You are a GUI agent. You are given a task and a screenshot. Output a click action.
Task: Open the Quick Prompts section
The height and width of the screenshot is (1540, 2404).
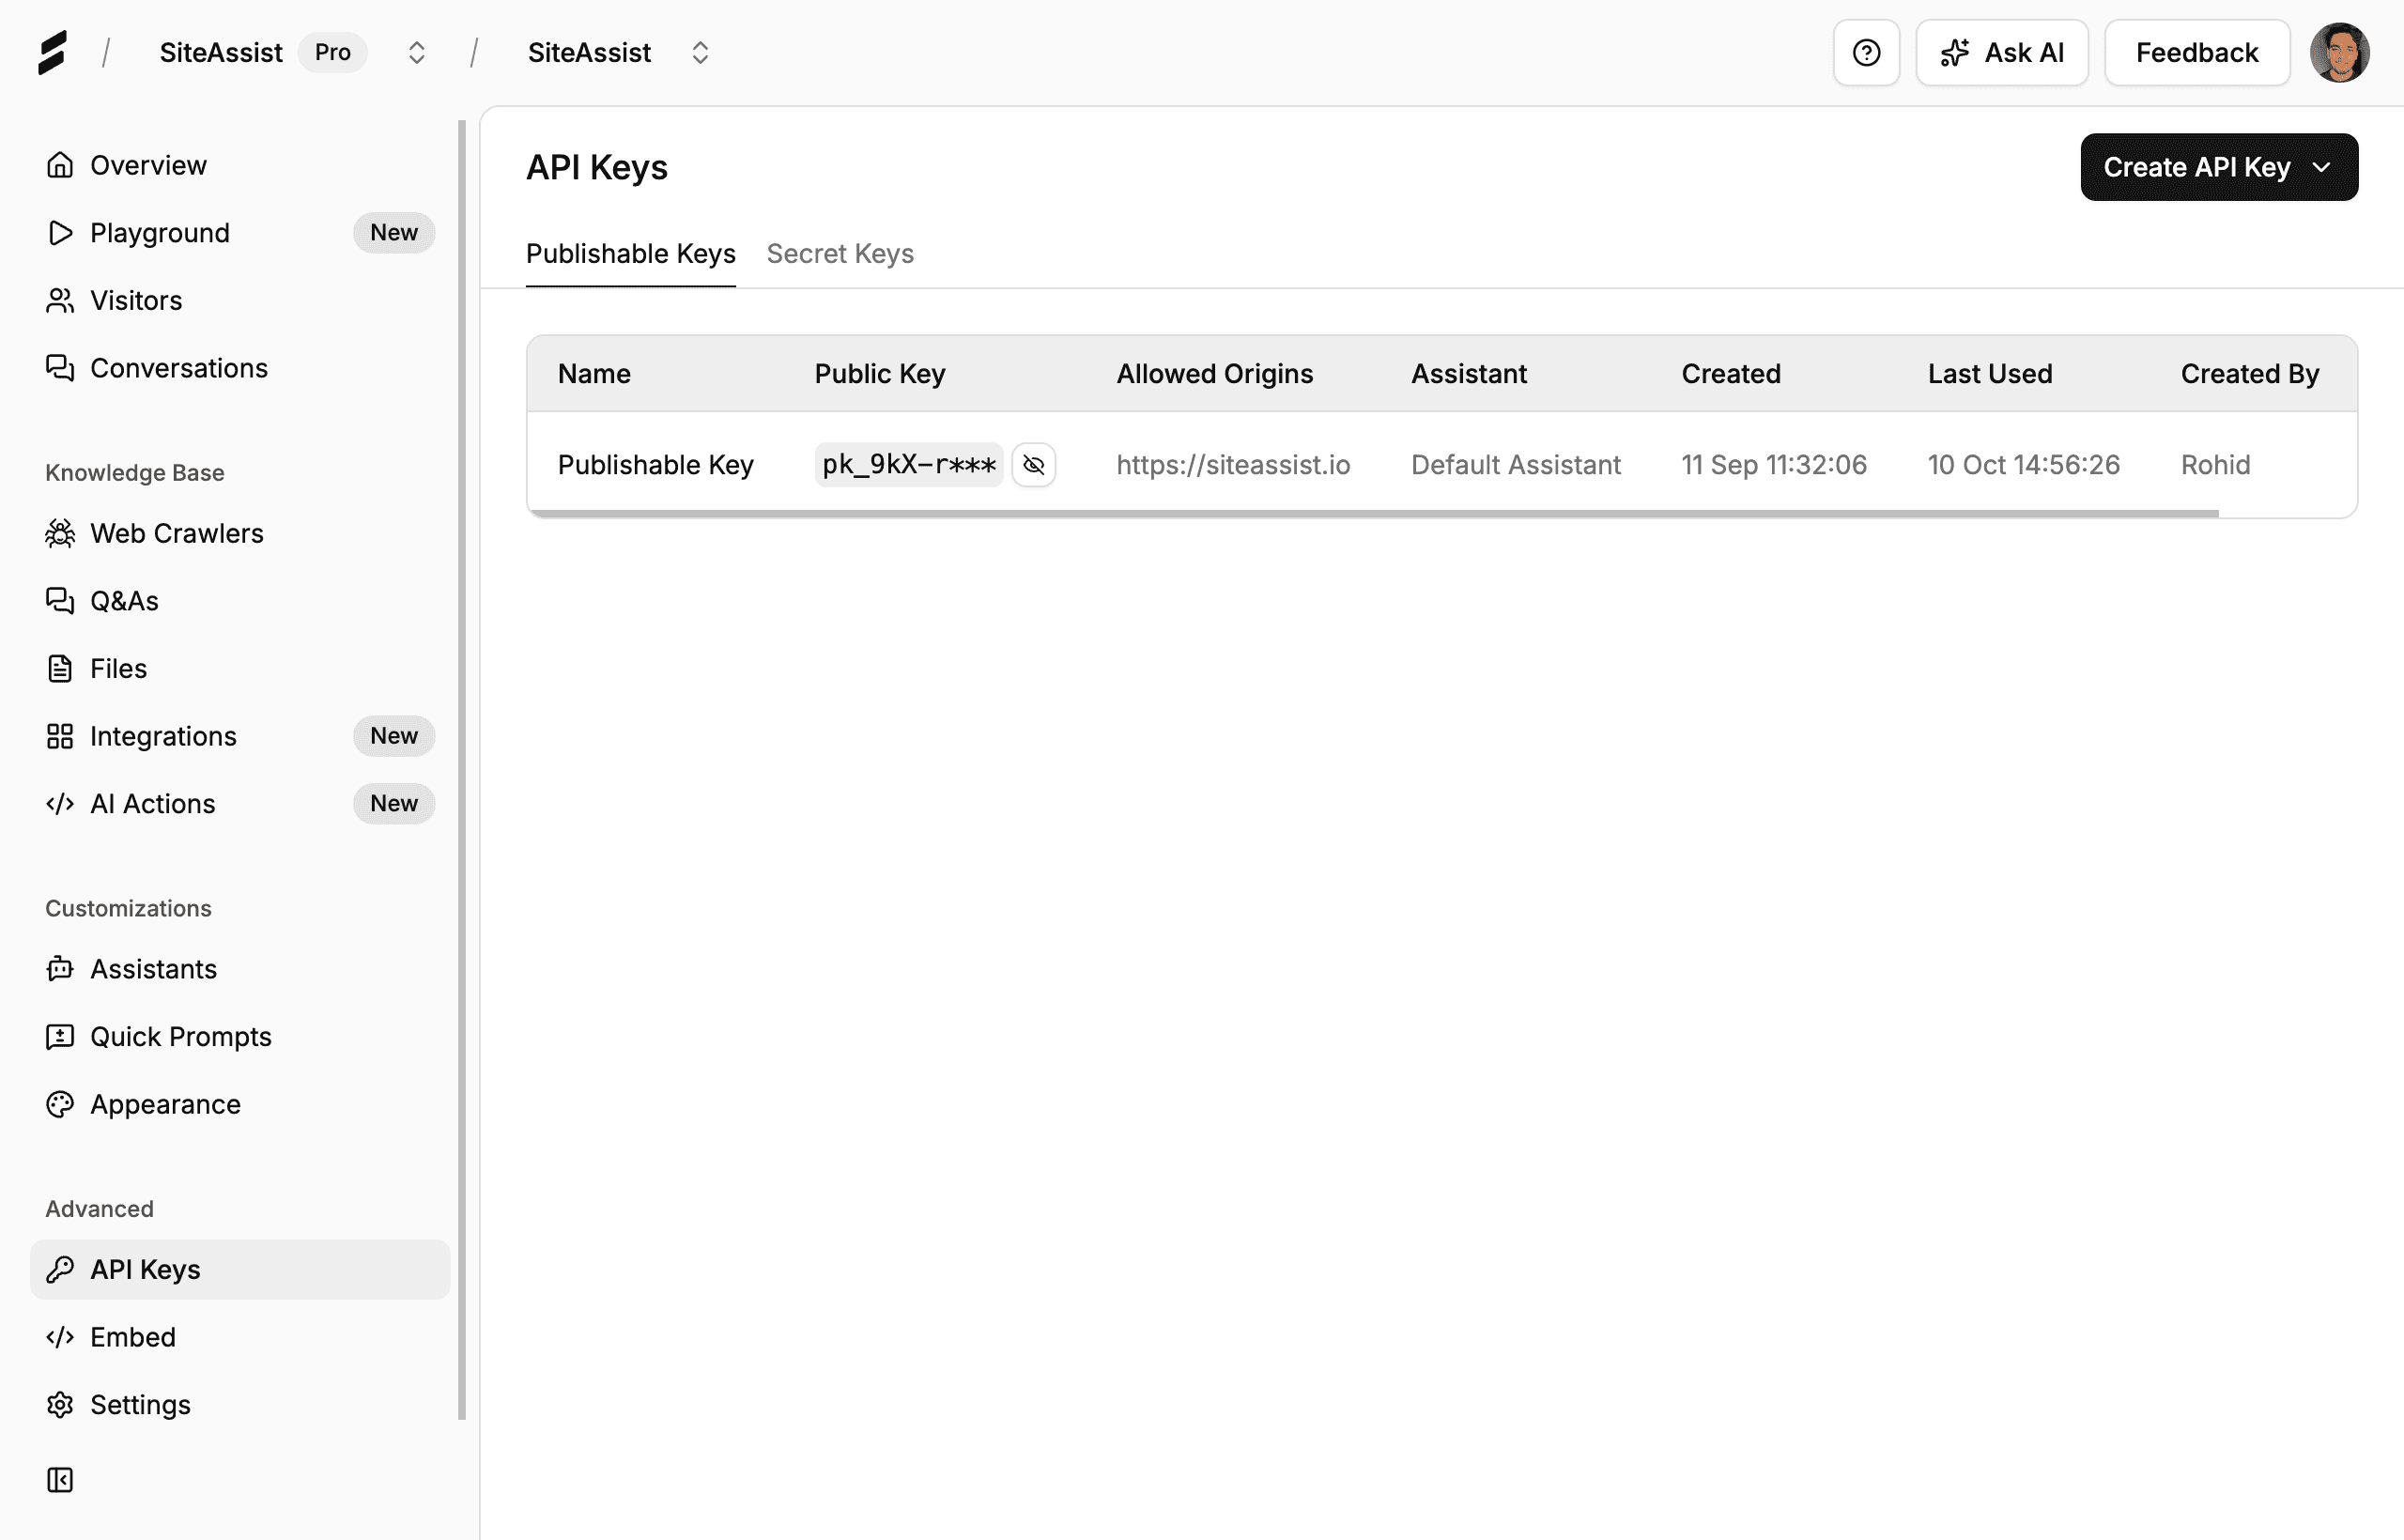(181, 1036)
